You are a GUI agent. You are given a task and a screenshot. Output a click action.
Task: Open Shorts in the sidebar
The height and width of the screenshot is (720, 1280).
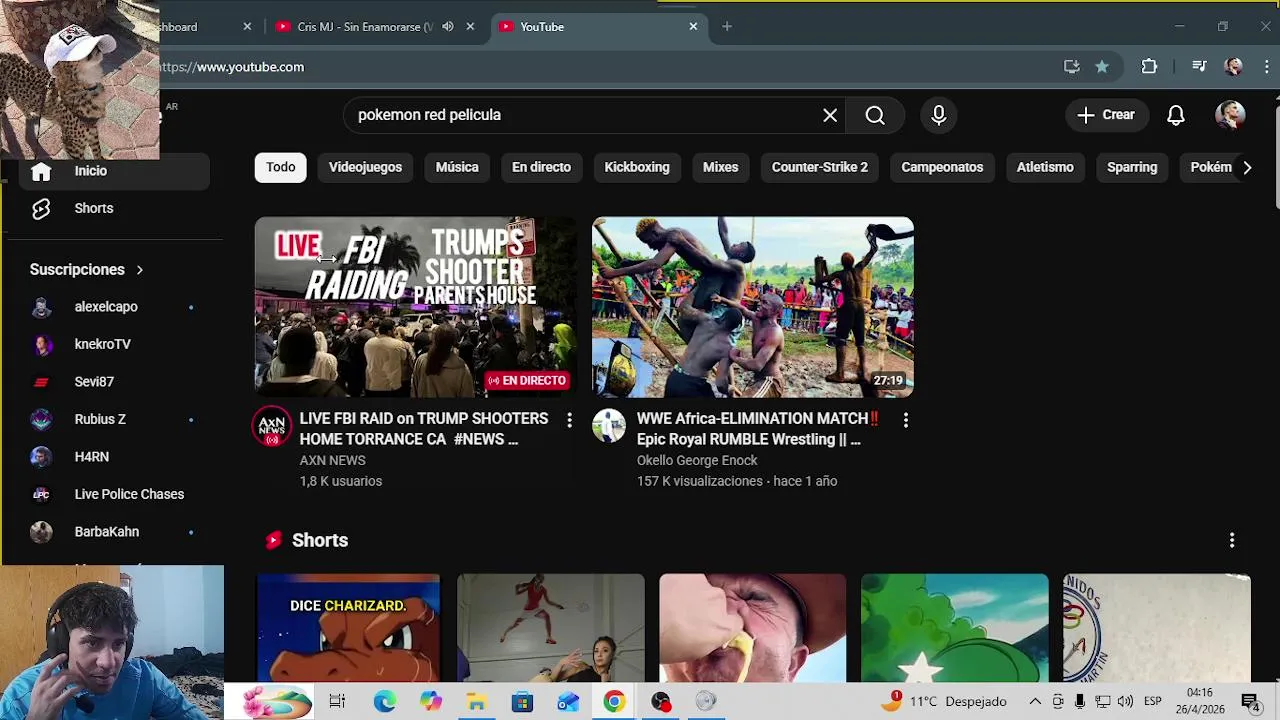pyautogui.click(x=115, y=208)
